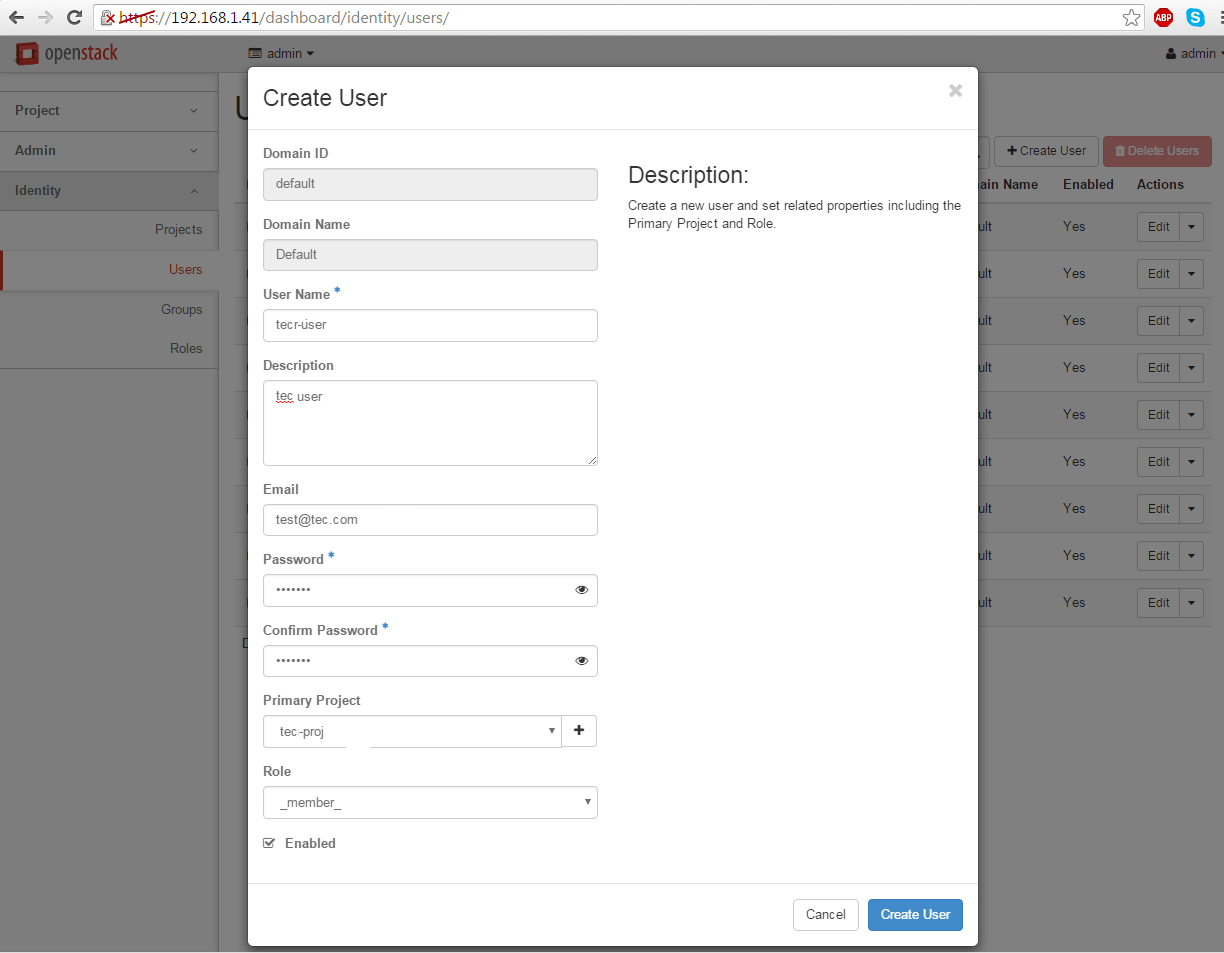Screen dimensions: 1224x953
Task: Click the disabled Domain ID field
Action: (430, 184)
